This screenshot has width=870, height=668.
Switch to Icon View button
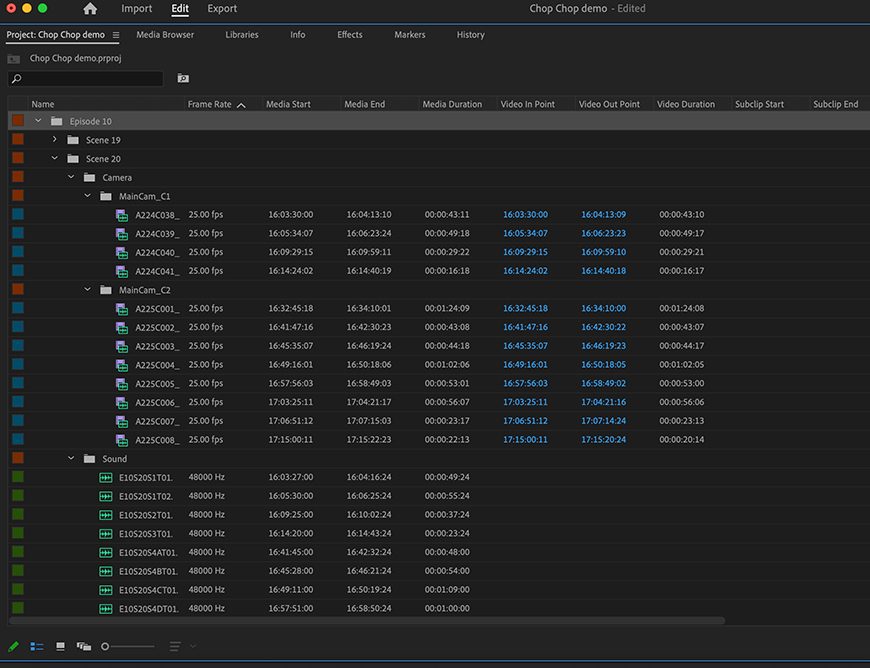(60, 646)
